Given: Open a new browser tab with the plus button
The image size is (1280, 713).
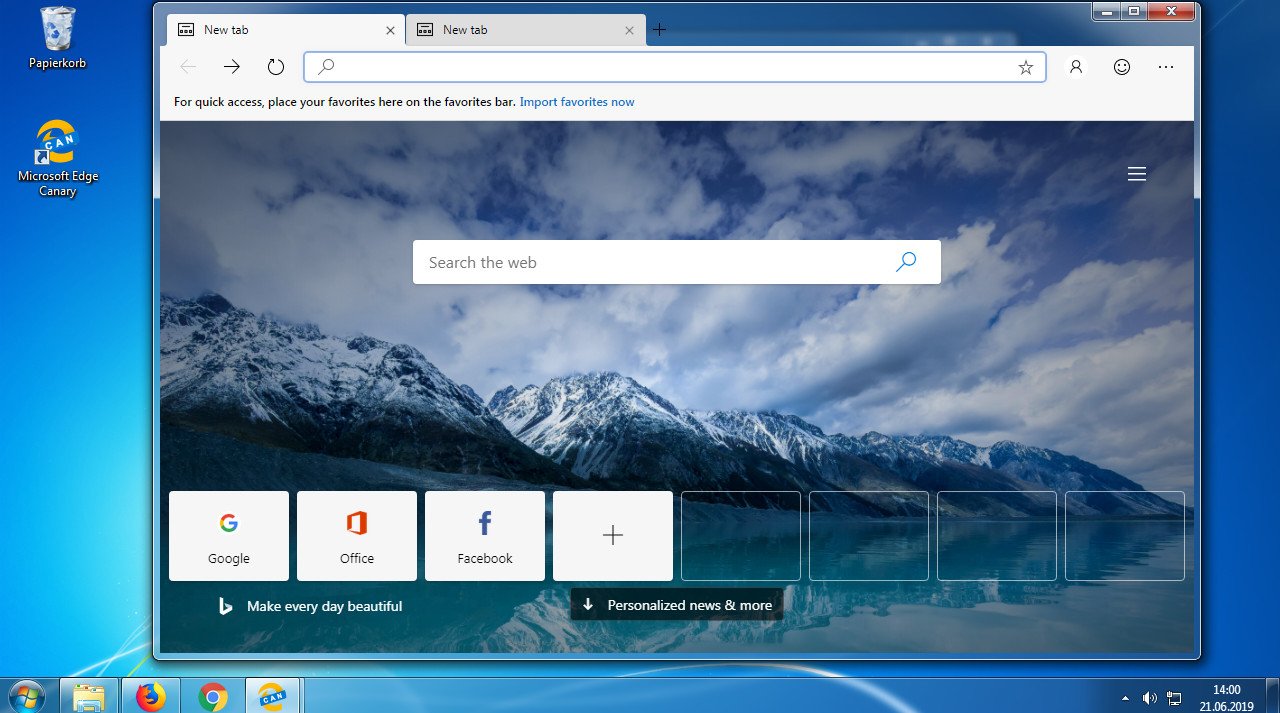Looking at the screenshot, I should click(x=658, y=29).
